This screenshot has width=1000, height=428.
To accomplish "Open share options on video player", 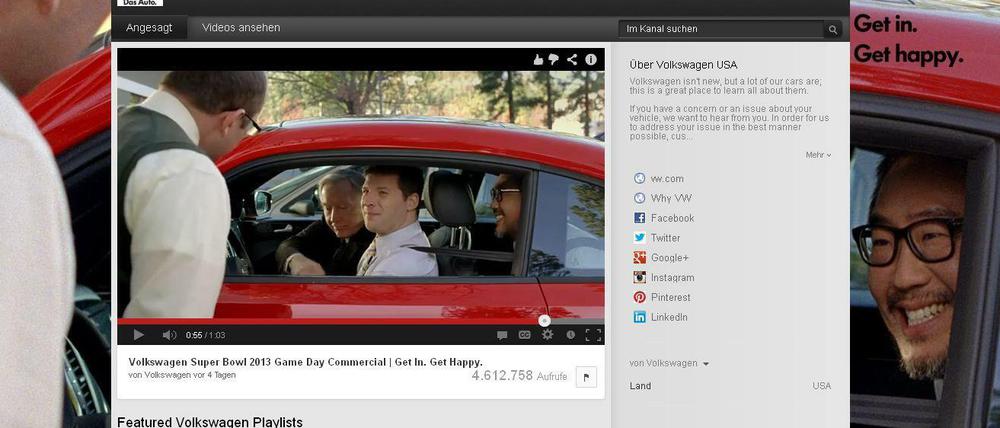I will [x=572, y=59].
